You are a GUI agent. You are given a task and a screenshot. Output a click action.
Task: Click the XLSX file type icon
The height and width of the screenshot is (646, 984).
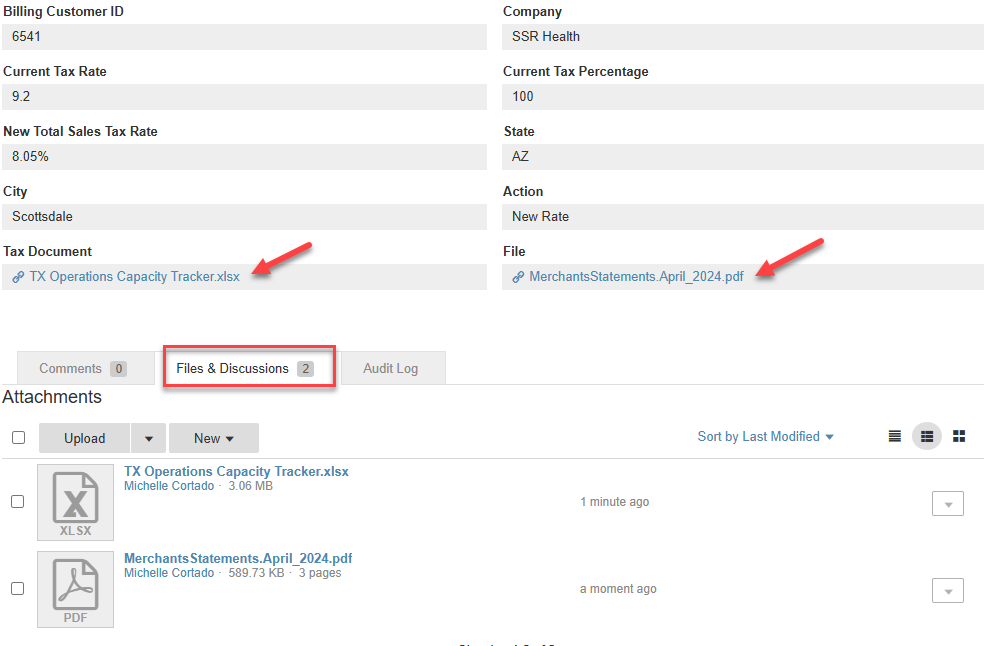[x=75, y=502]
